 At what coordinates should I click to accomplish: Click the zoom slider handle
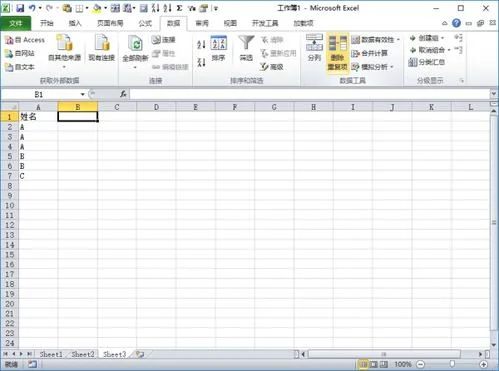point(452,364)
